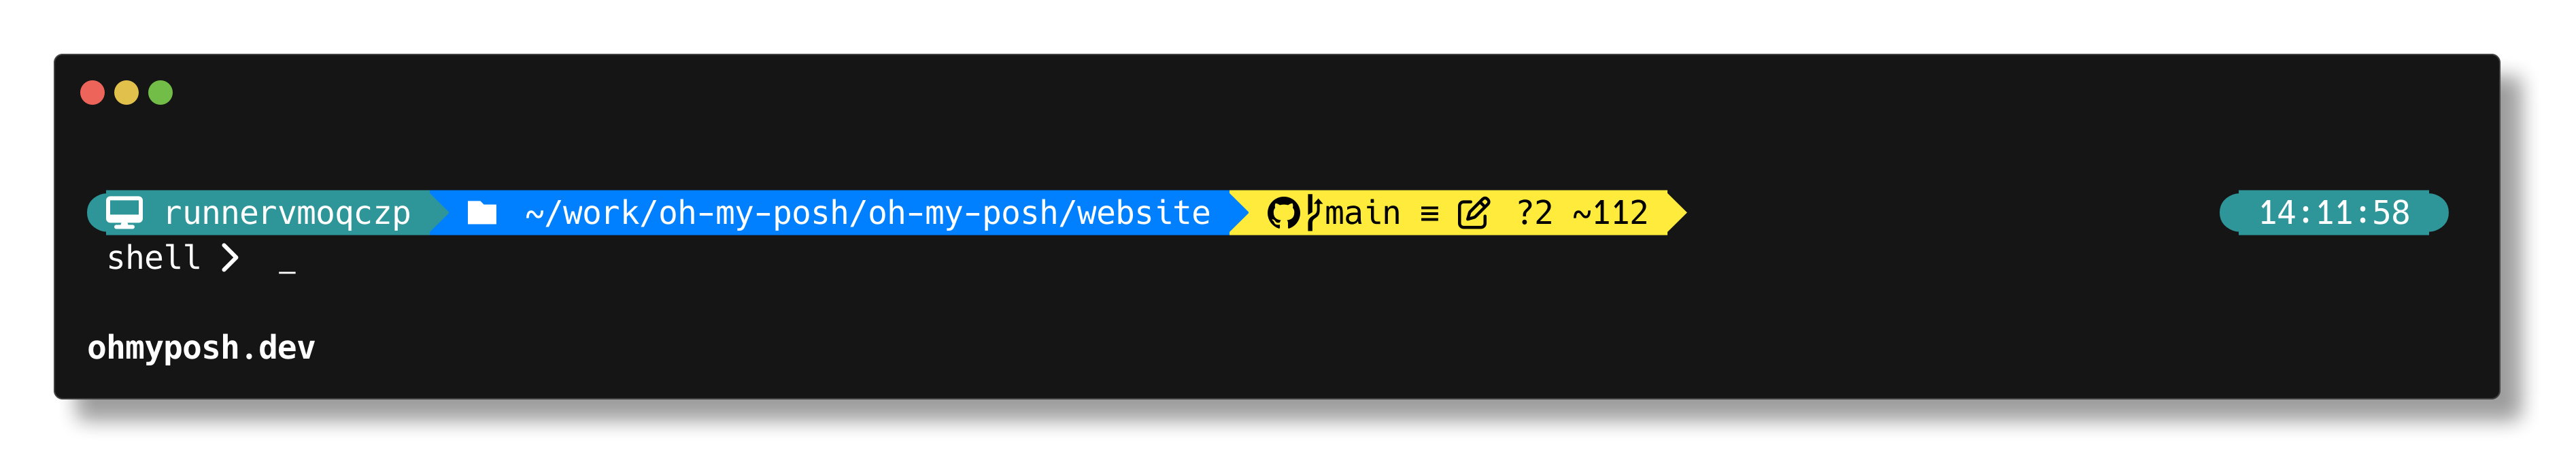The image size is (2576, 475).
Task: Click the 14:11:58 time segment
Action: click(x=2334, y=213)
